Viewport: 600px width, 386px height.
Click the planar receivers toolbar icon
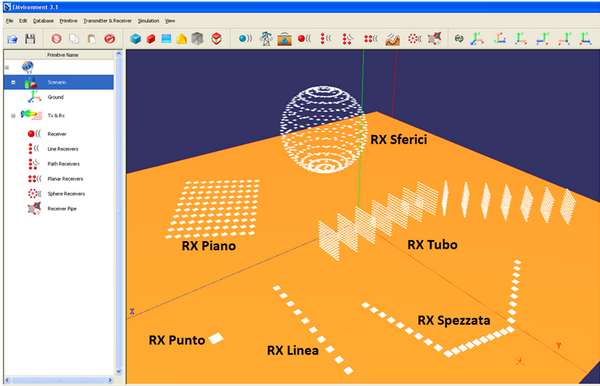[x=370, y=39]
